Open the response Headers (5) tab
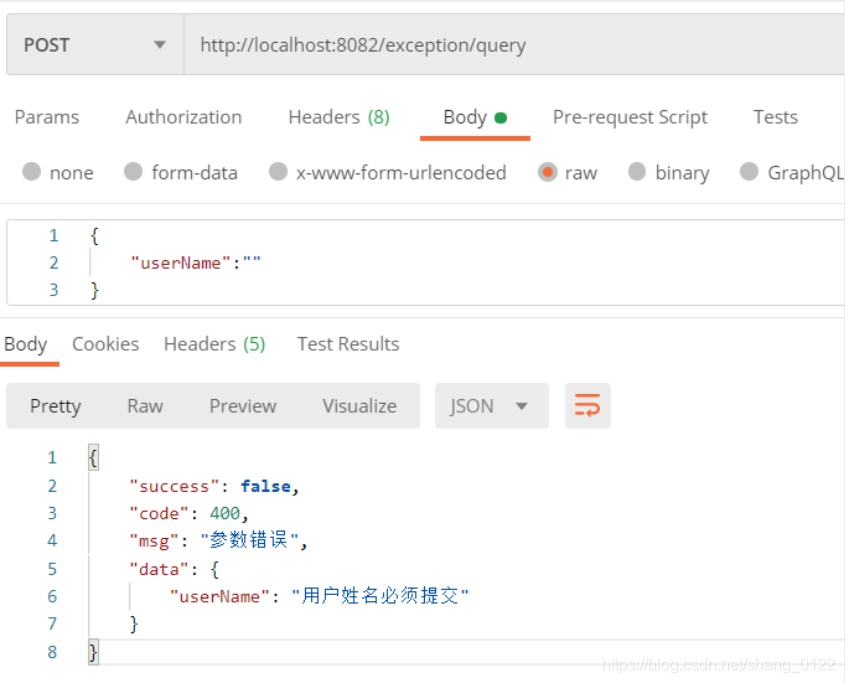 tap(214, 344)
